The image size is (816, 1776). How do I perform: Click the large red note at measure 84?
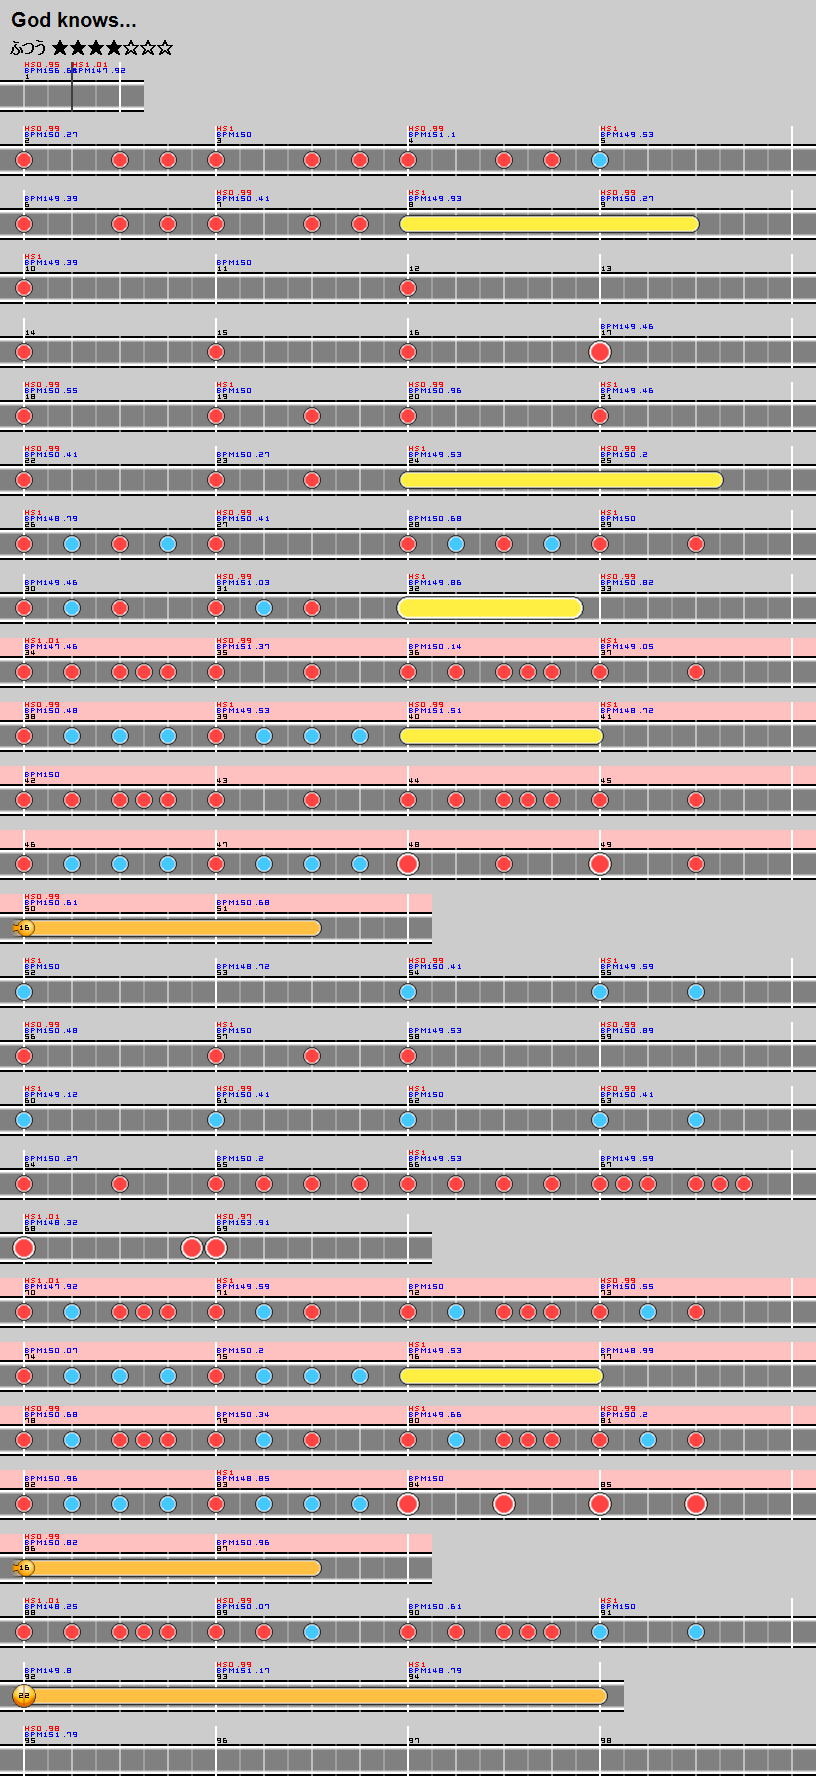(408, 1503)
